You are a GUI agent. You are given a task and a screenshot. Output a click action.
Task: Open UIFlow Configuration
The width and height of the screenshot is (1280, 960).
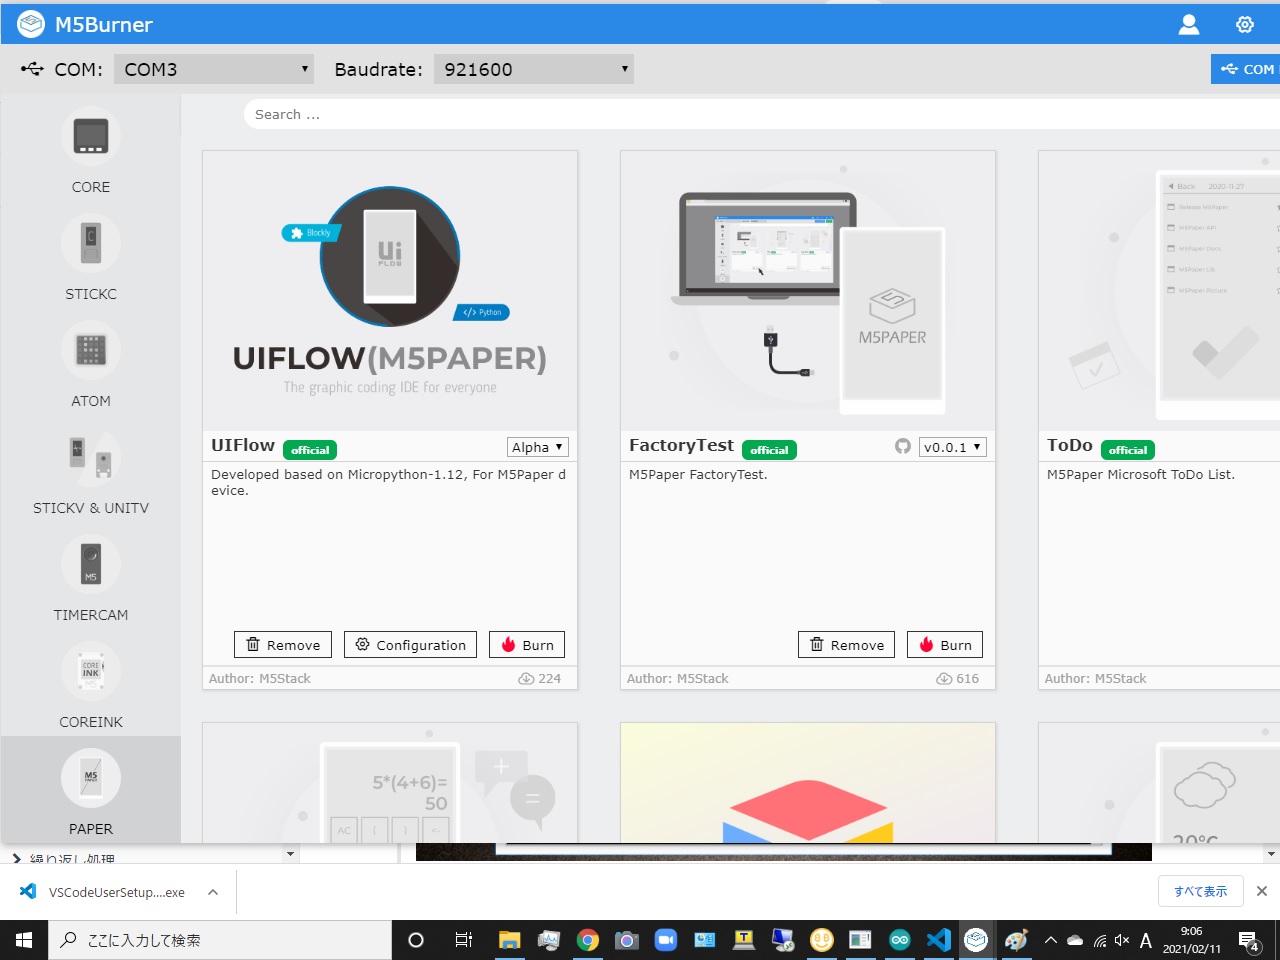click(x=410, y=645)
